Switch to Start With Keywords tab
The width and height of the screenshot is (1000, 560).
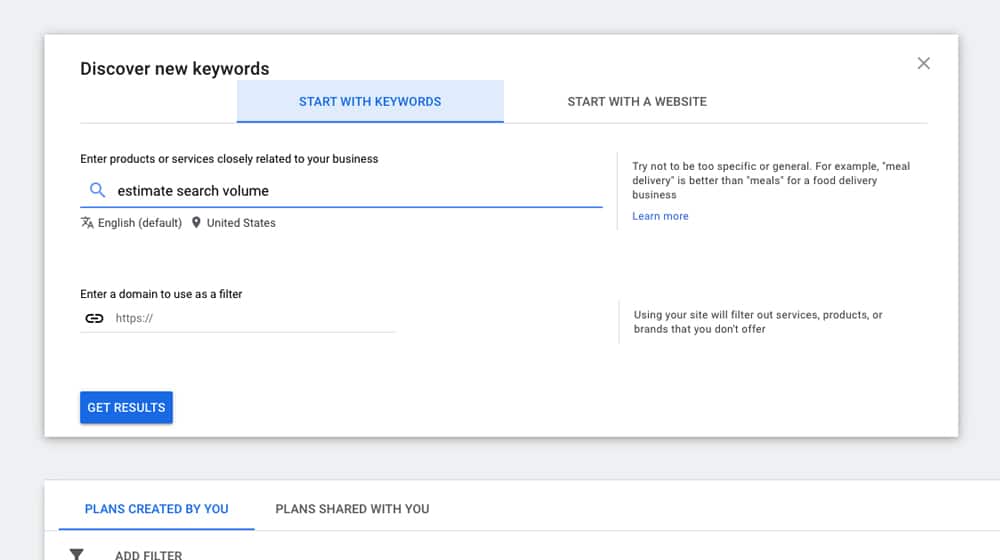370,101
